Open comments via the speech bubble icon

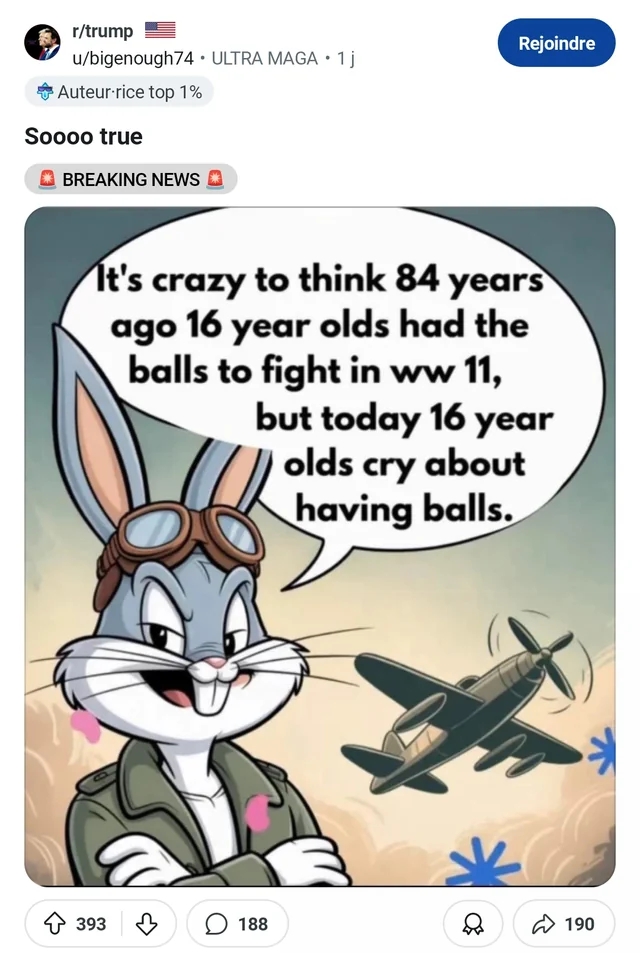tap(216, 924)
